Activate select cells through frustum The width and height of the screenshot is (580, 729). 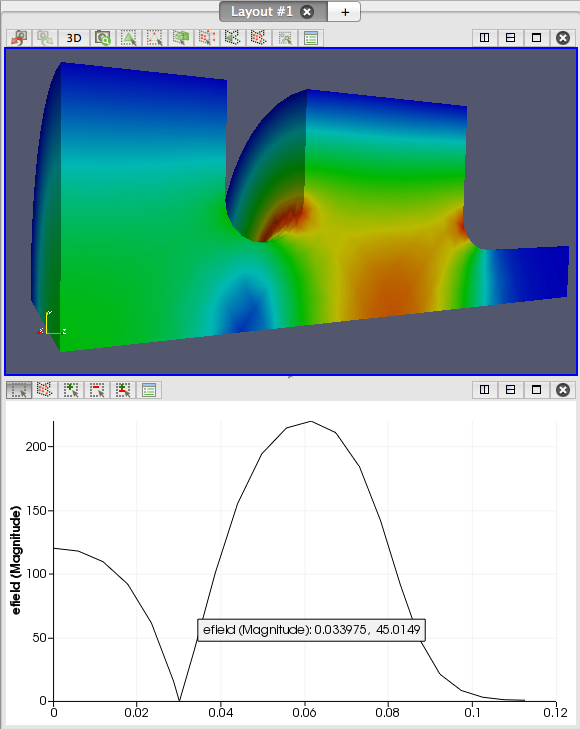181,38
